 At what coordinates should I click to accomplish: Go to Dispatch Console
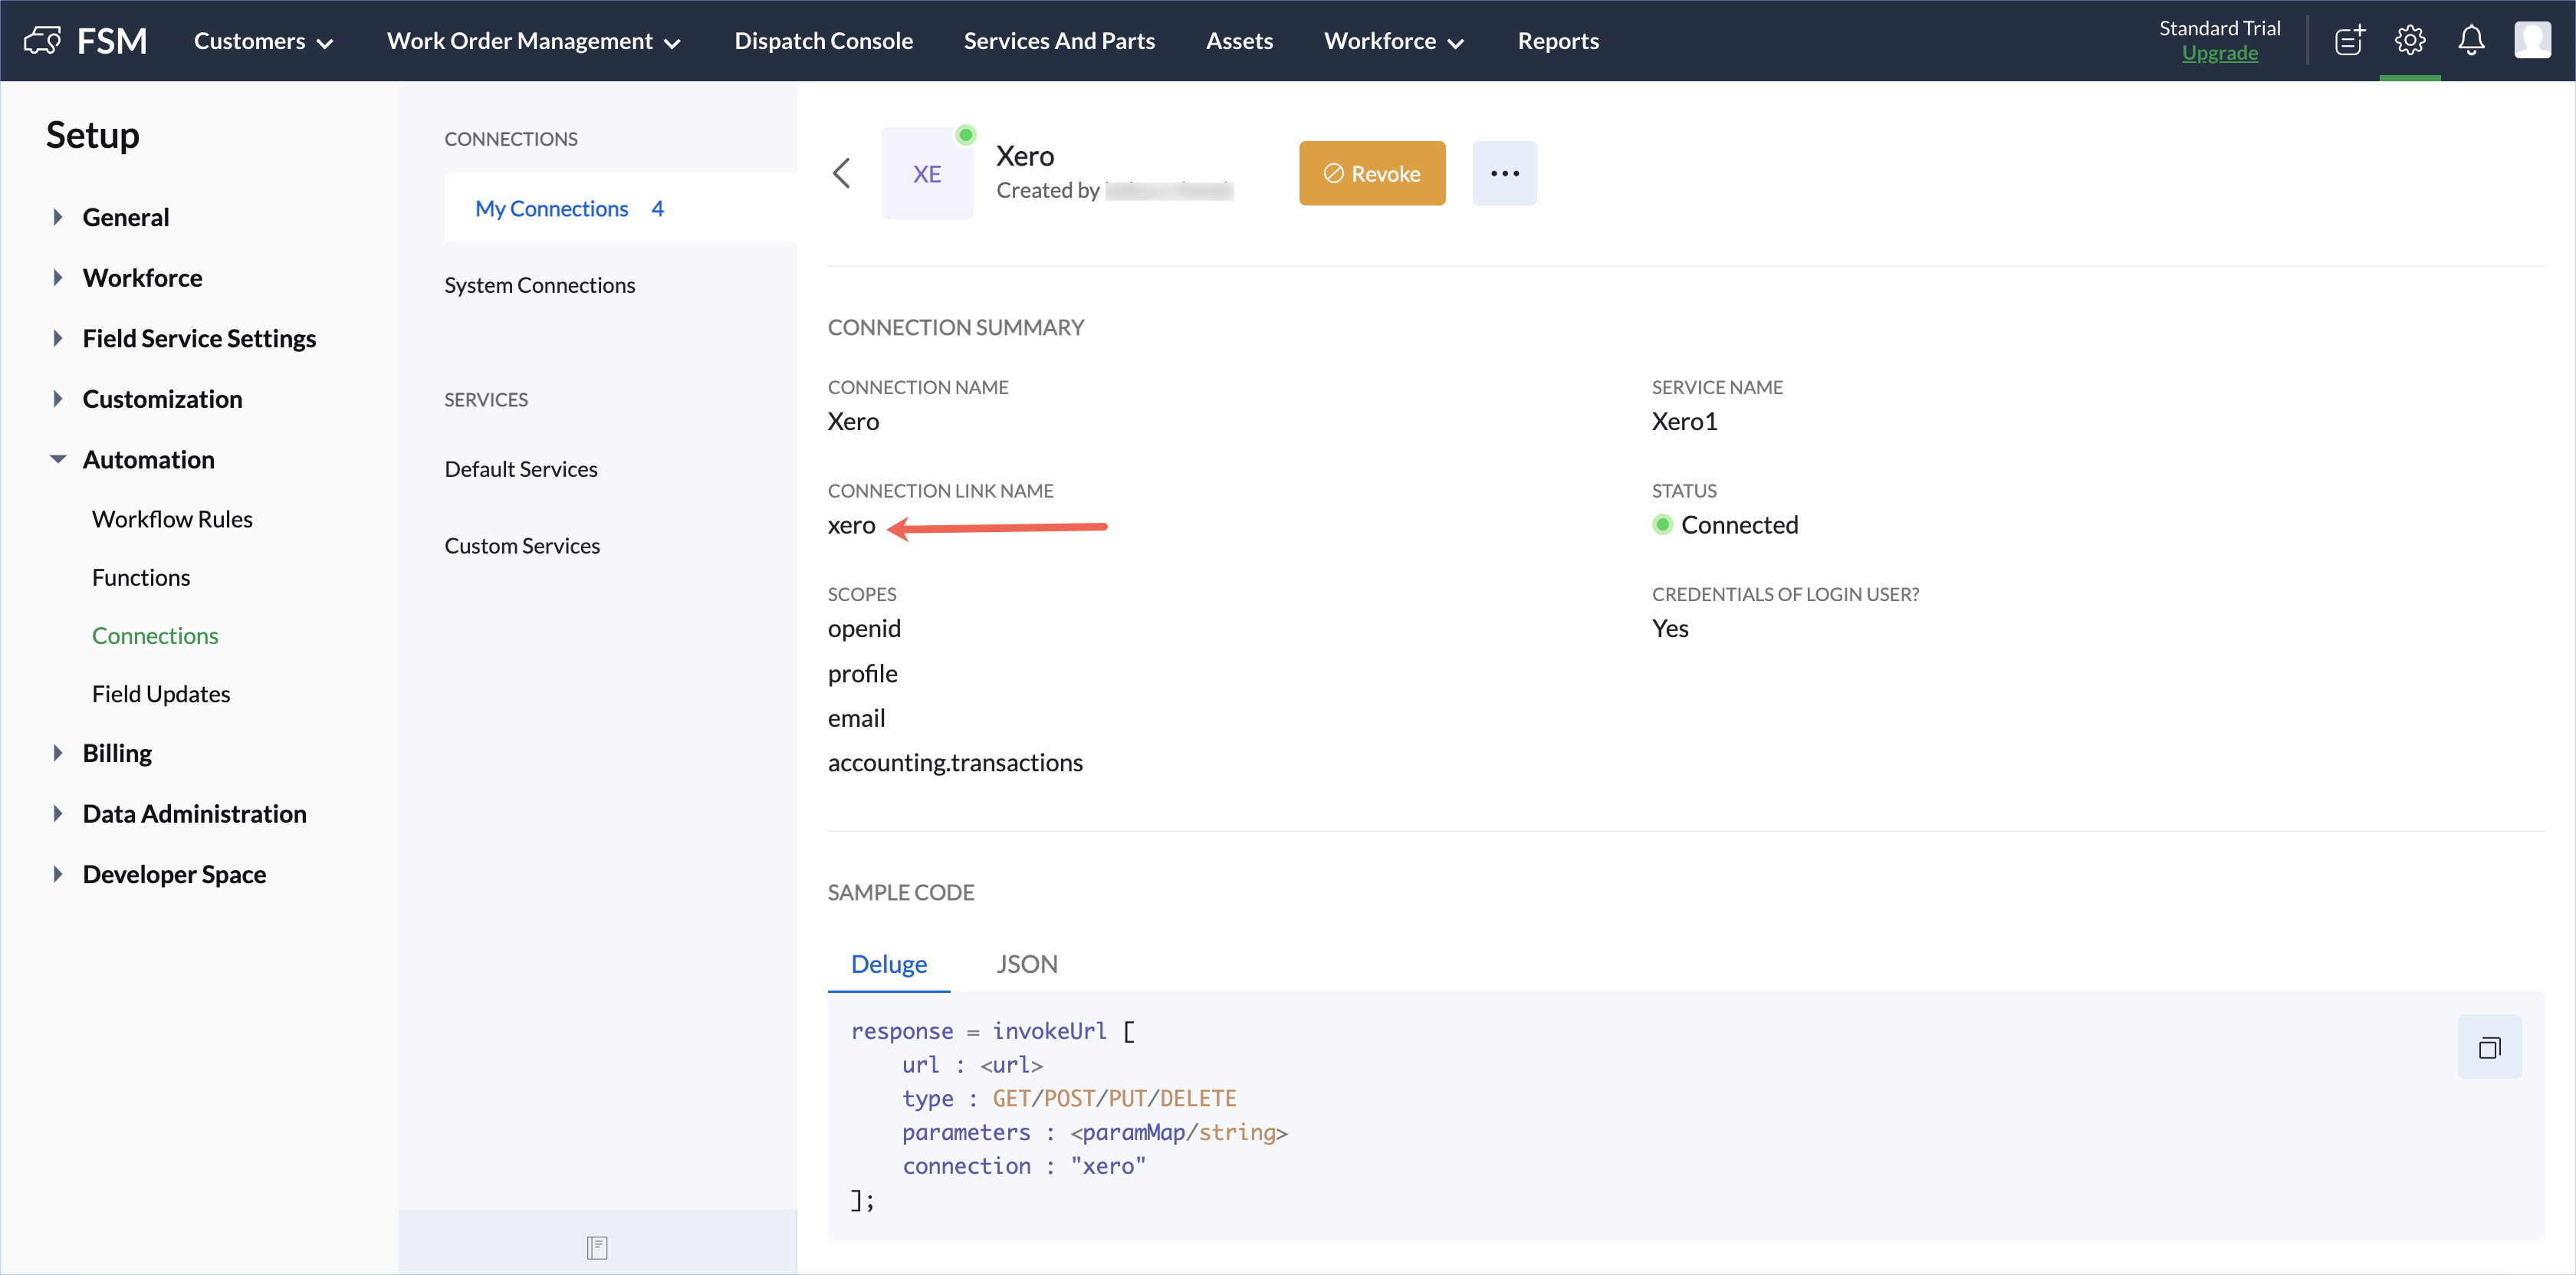pyautogui.click(x=823, y=41)
